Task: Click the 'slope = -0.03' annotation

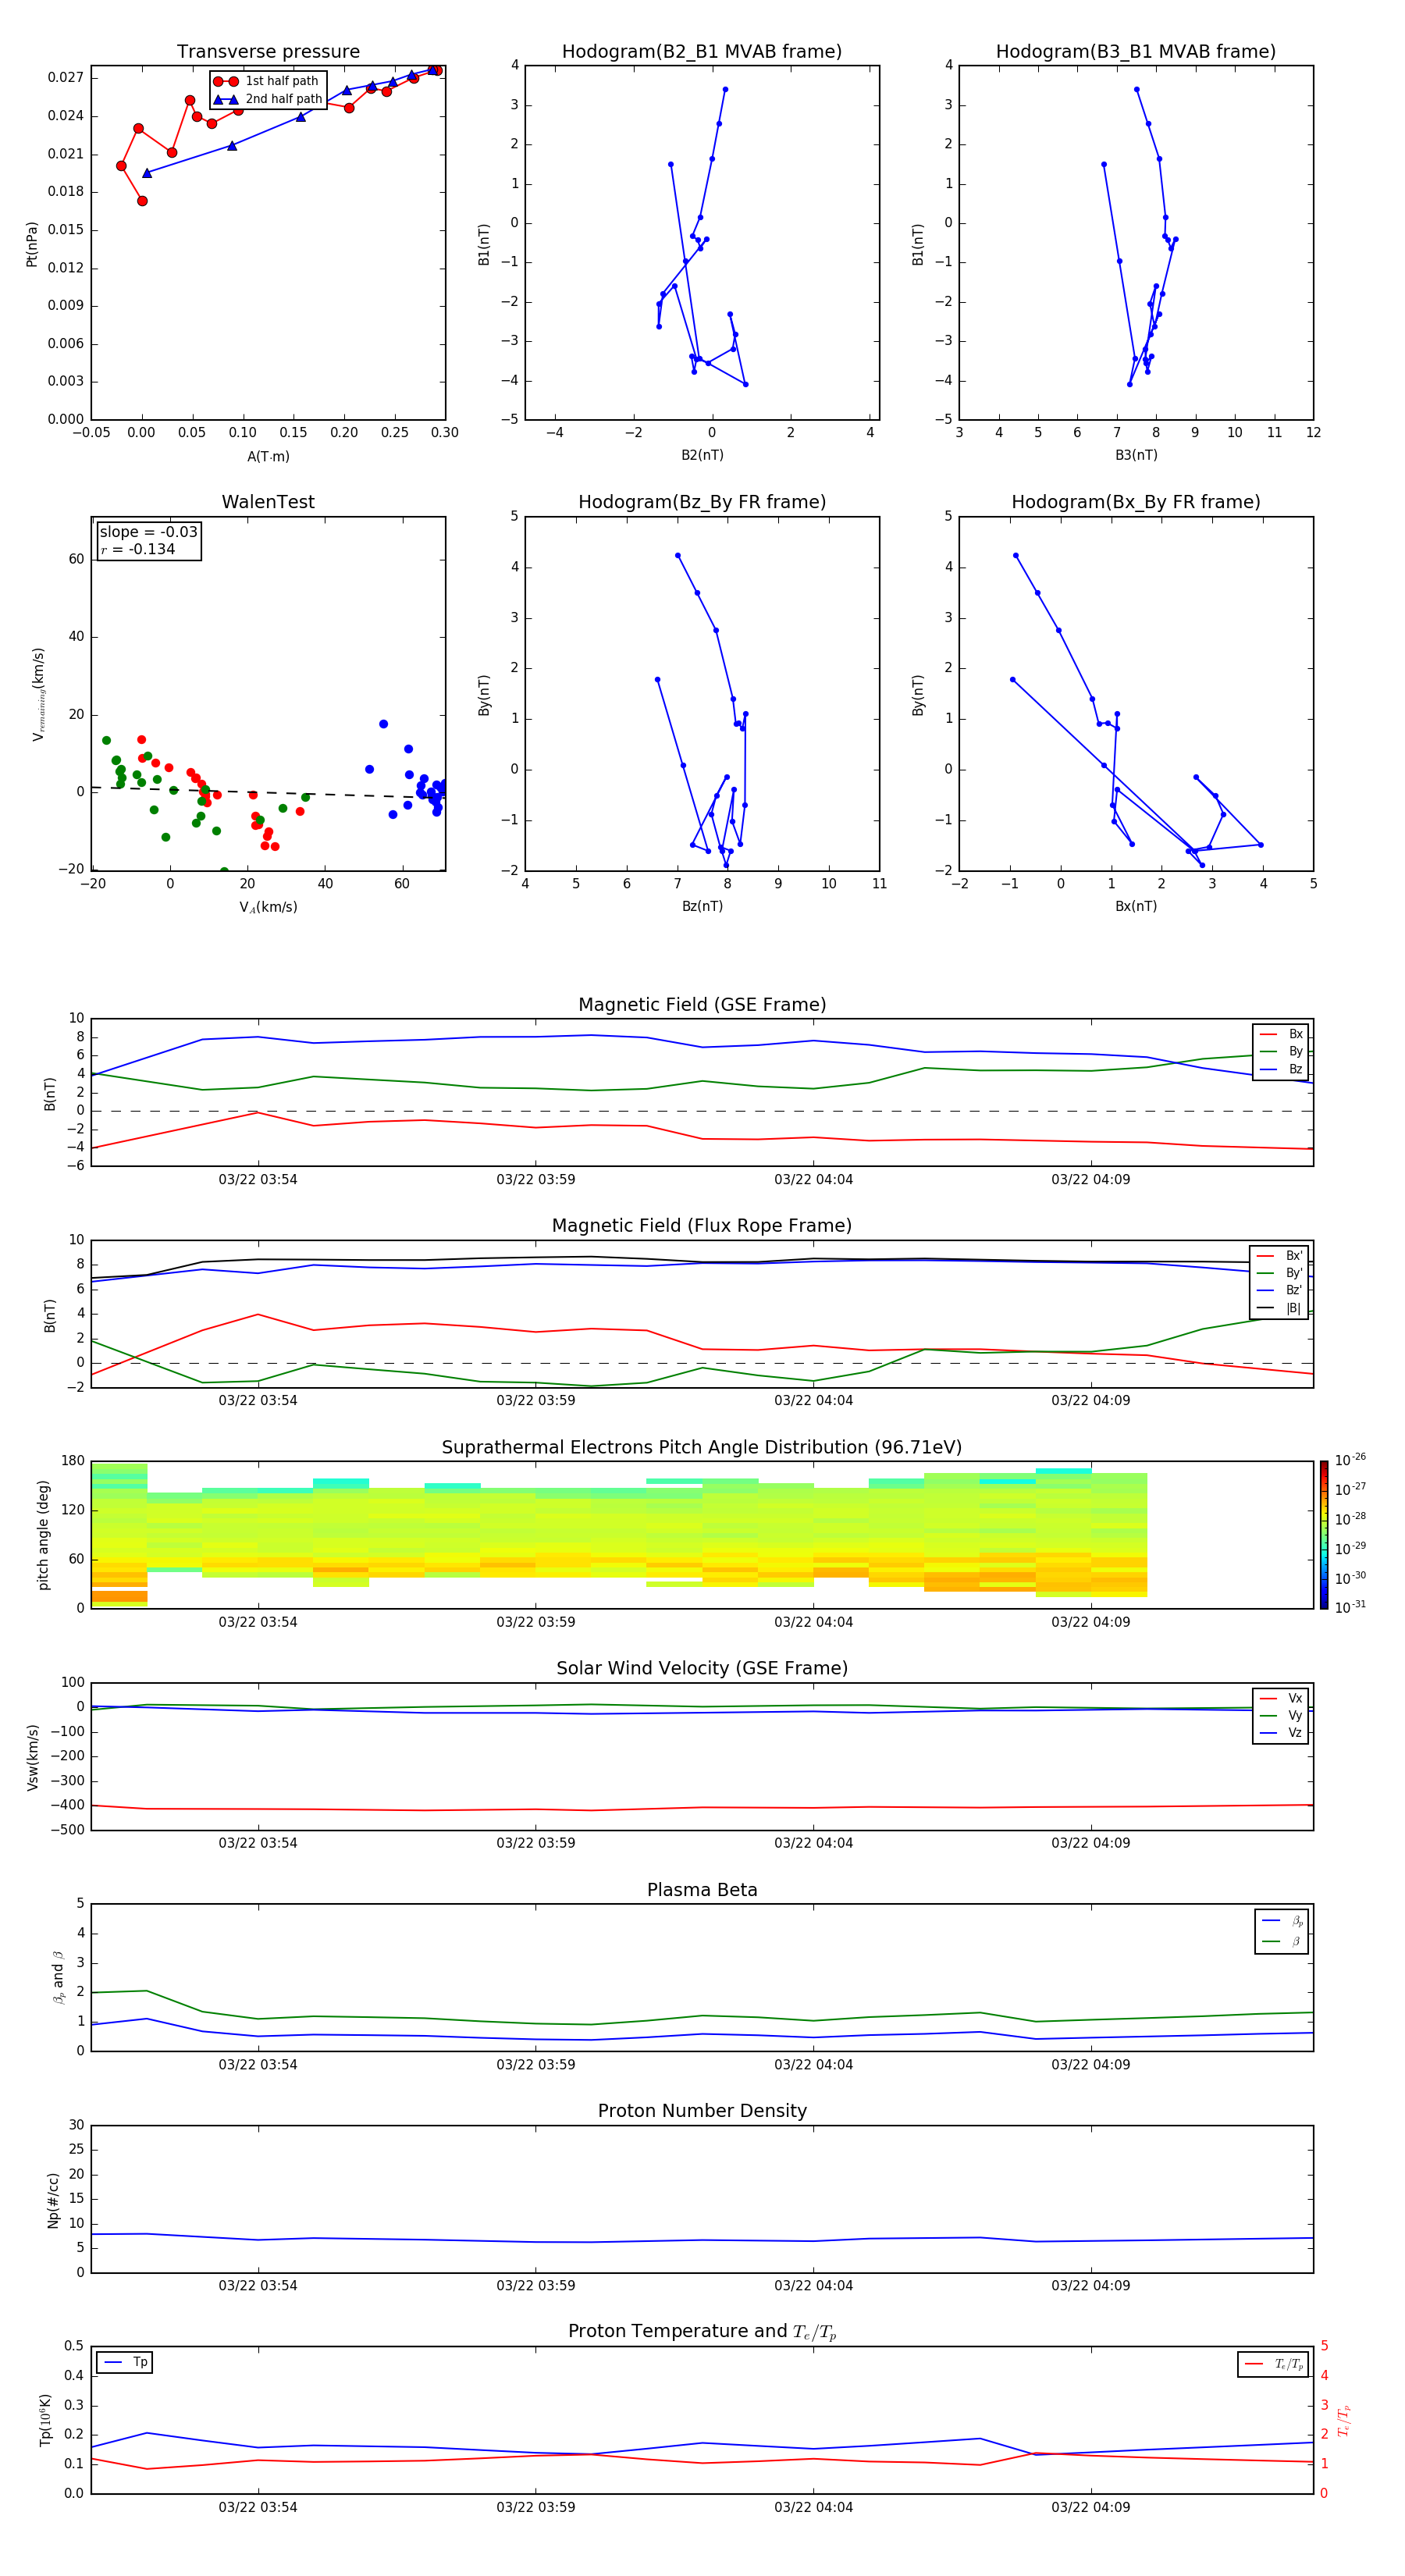Action: [149, 532]
